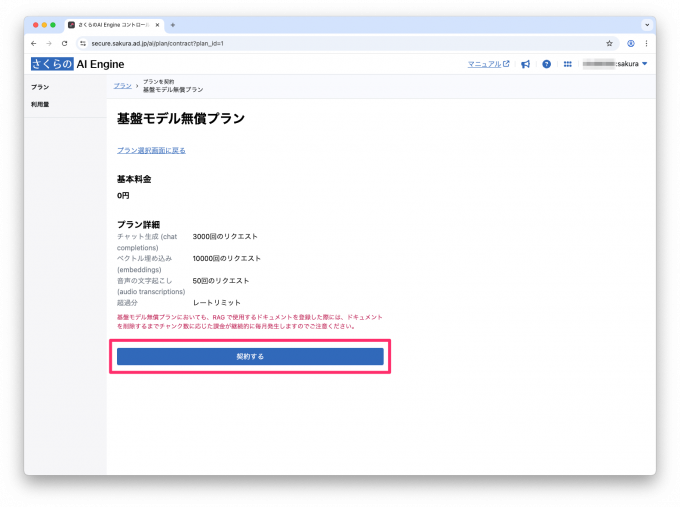Image resolution: width=680 pixels, height=507 pixels.
Task: Select the さくらのAI Engine コントロール tab
Action: coord(114,25)
